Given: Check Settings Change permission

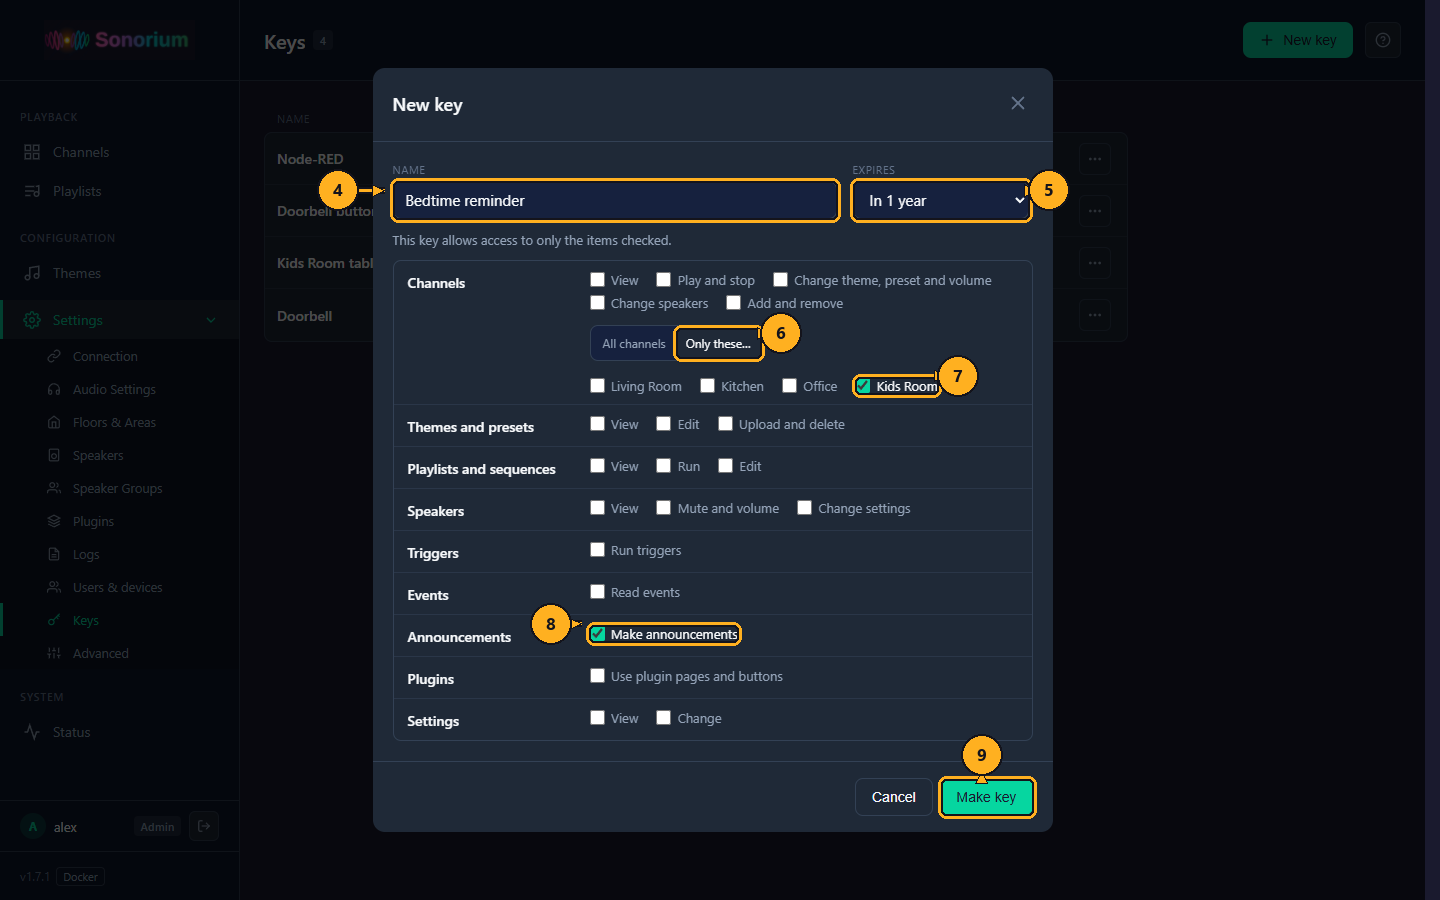Looking at the screenshot, I should coord(663,718).
